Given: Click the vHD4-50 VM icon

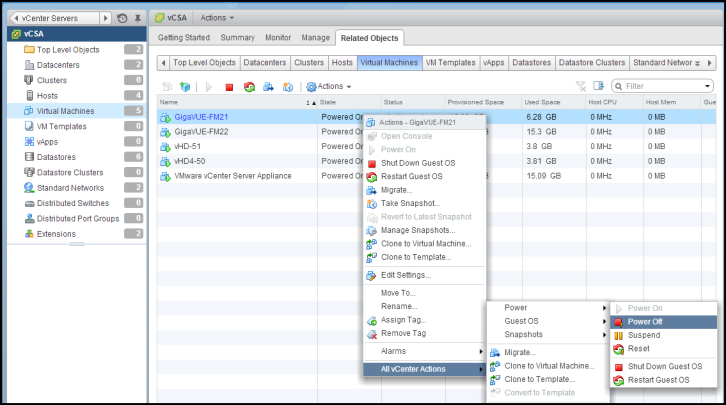Looking at the screenshot, I should click(165, 162).
